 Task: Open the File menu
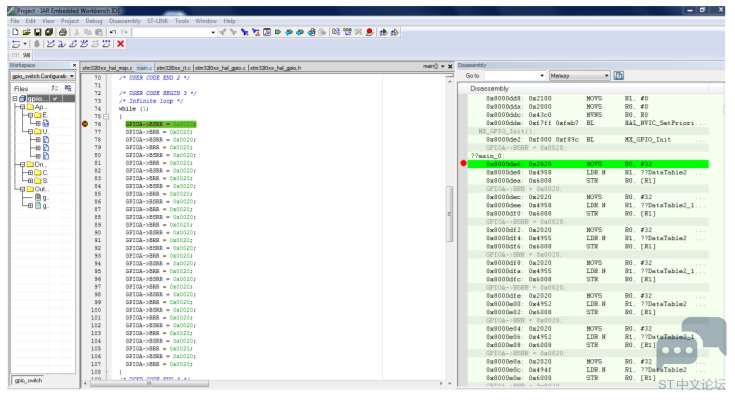coord(15,21)
